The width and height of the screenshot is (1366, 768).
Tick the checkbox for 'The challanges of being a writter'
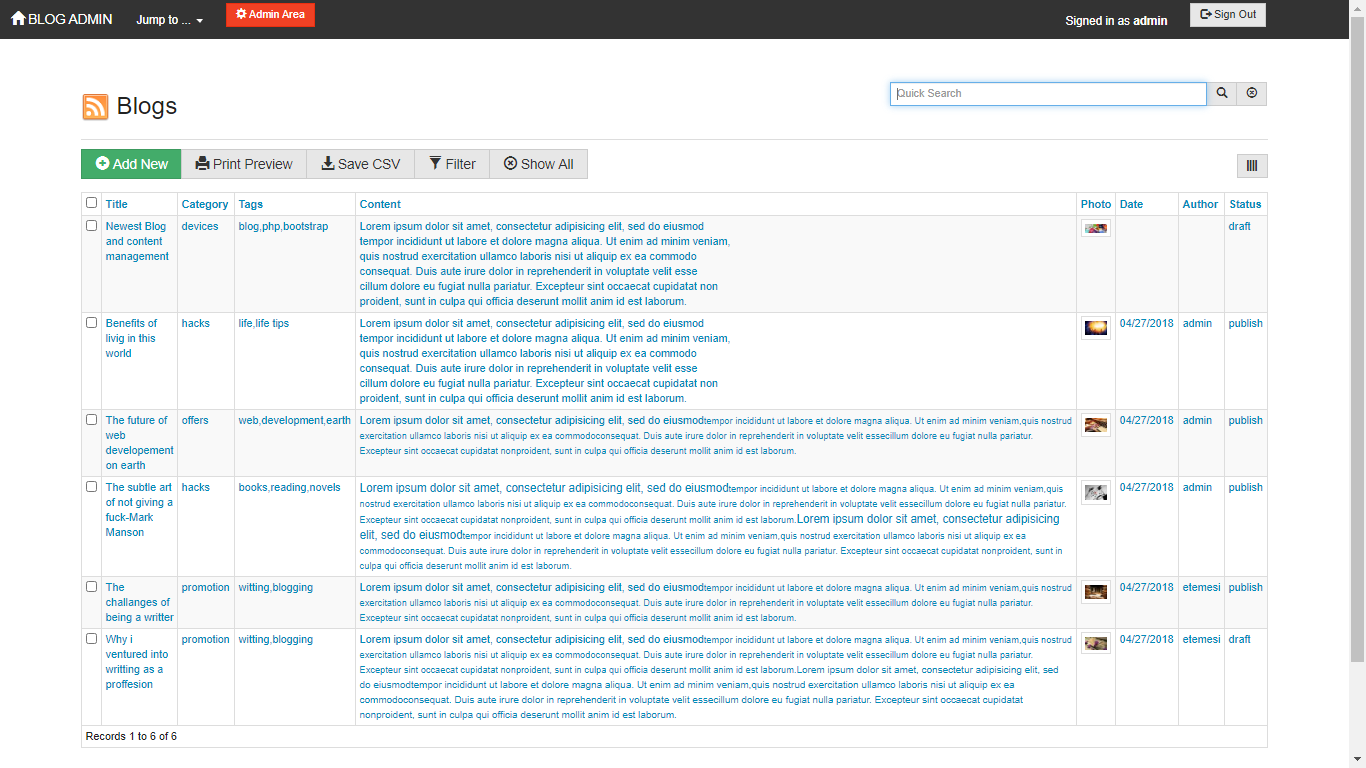click(91, 587)
